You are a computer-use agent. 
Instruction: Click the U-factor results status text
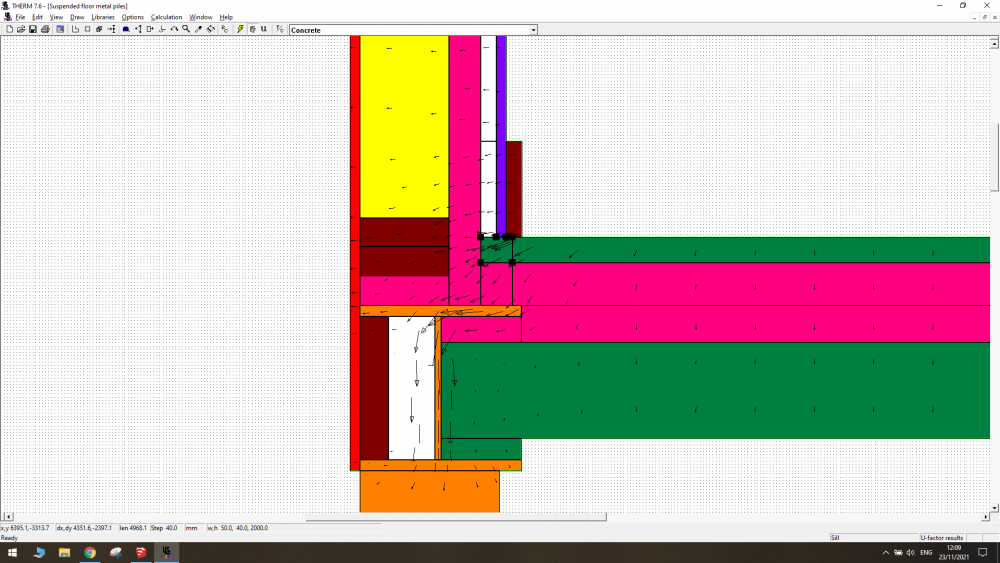(x=941, y=537)
